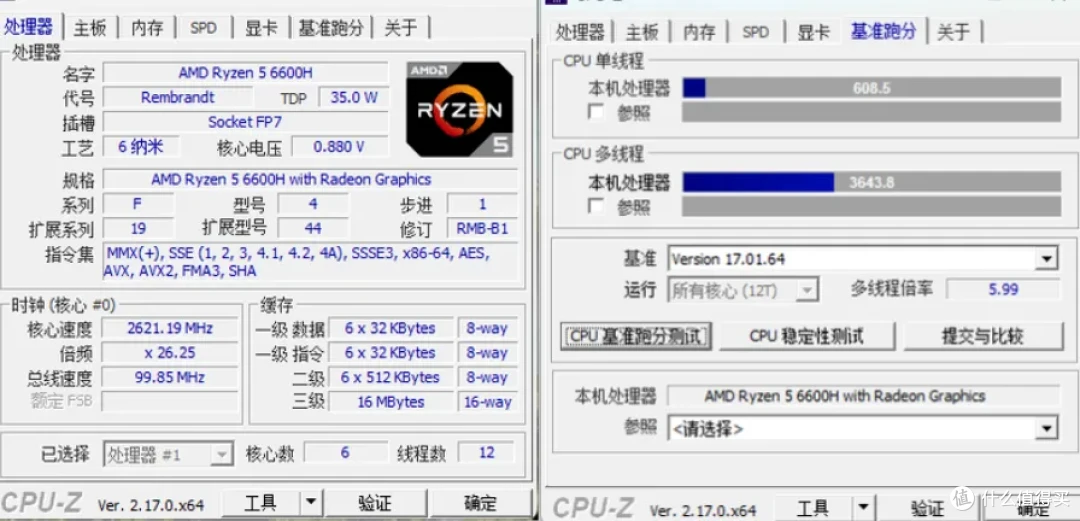Open the 内存 tab in left window

click(147, 28)
